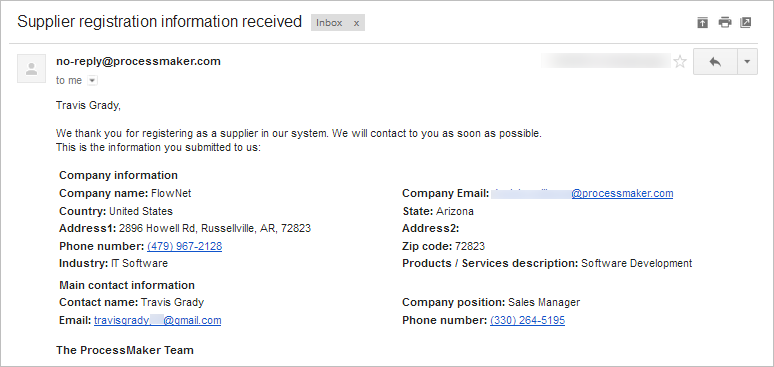
Task: Open the email in a new window
Action: pyautogui.click(x=746, y=22)
